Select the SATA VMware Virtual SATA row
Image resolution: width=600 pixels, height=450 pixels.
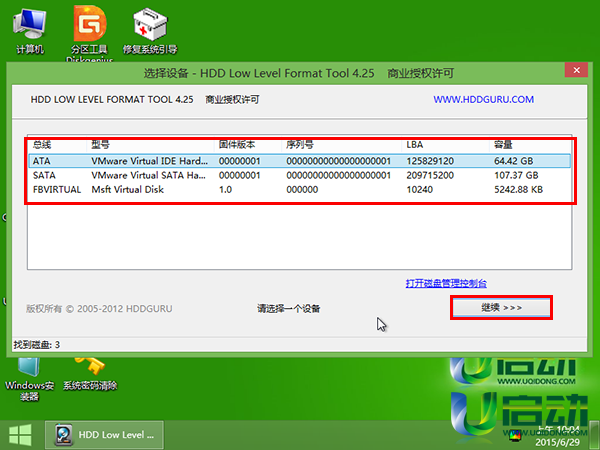point(300,175)
